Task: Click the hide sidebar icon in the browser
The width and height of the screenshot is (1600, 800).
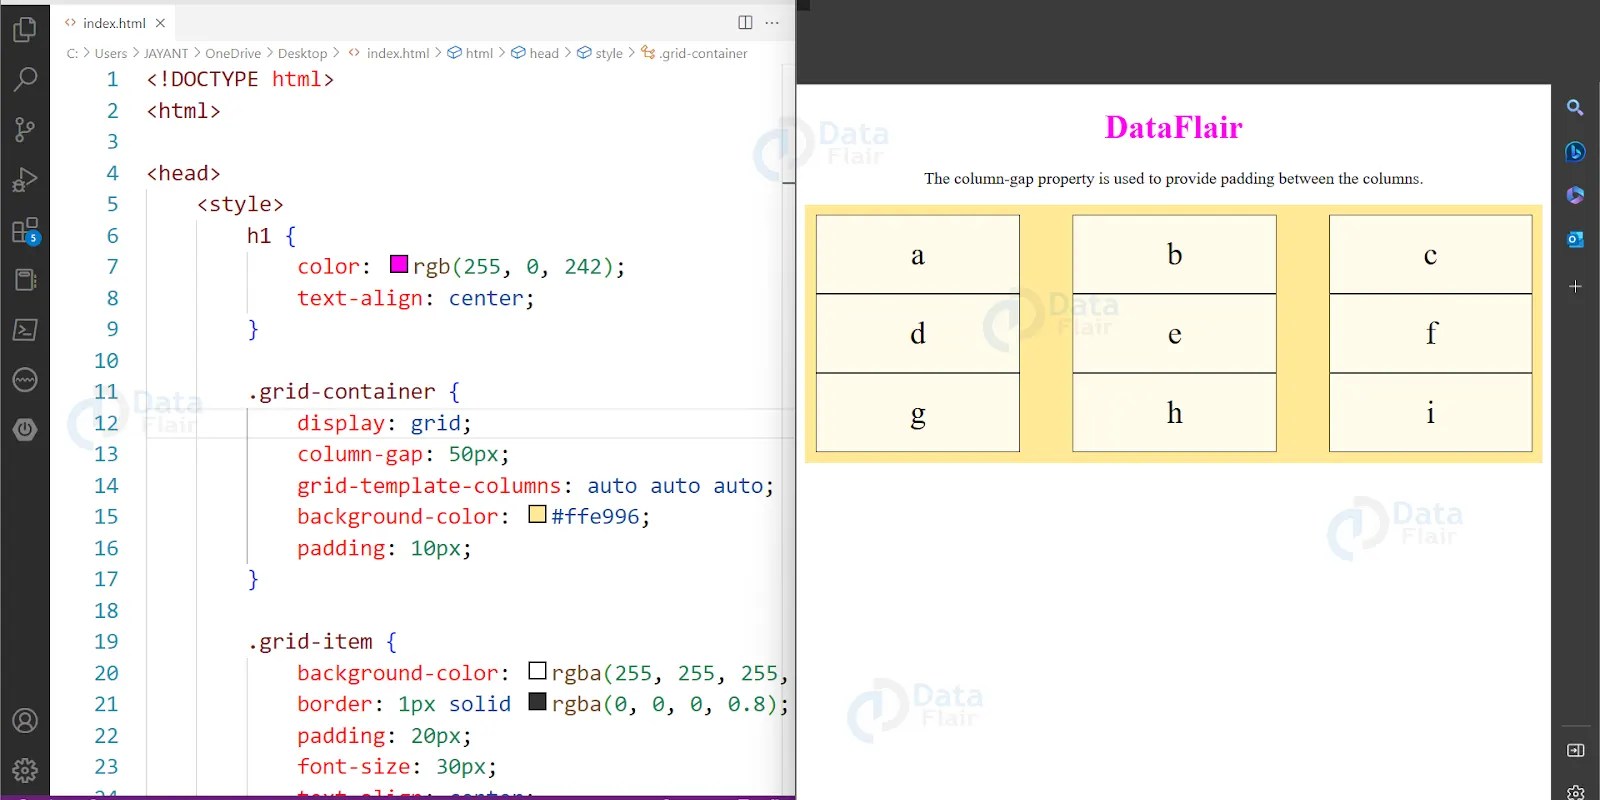Action: click(x=1575, y=750)
